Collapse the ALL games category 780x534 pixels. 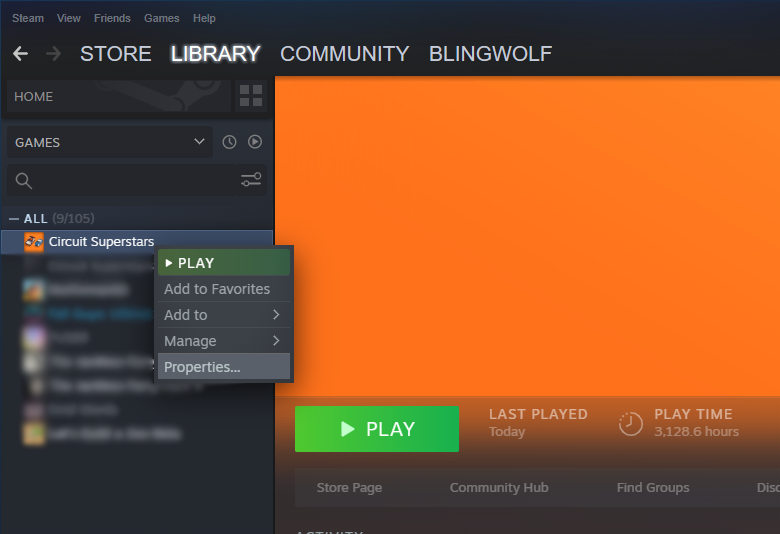[14, 218]
